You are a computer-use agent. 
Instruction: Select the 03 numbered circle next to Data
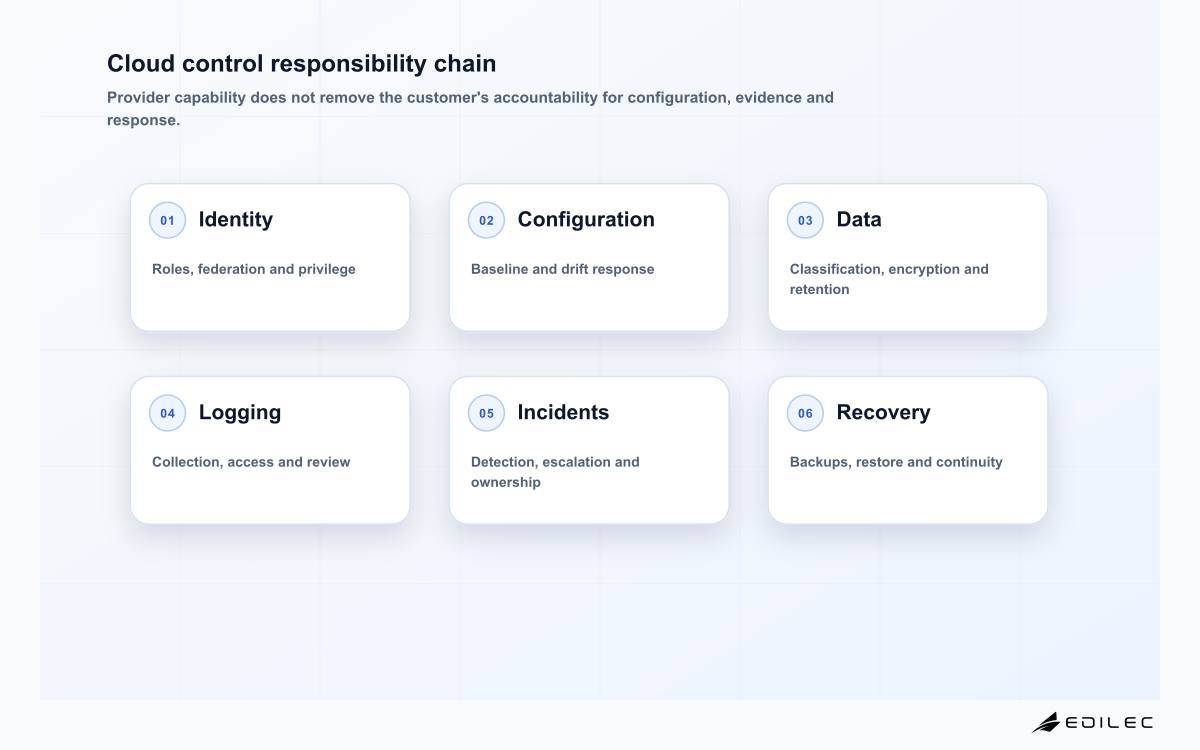pyautogui.click(x=805, y=220)
